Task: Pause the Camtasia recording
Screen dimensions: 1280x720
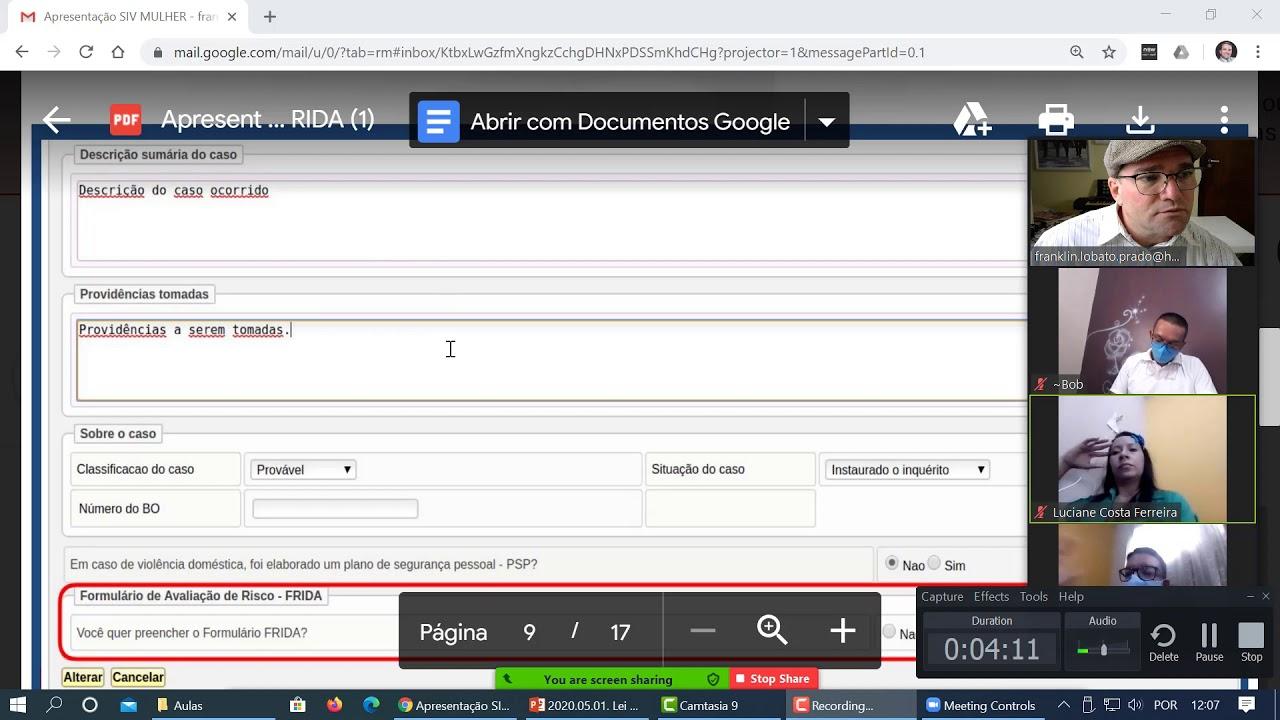Action: 1209,641
